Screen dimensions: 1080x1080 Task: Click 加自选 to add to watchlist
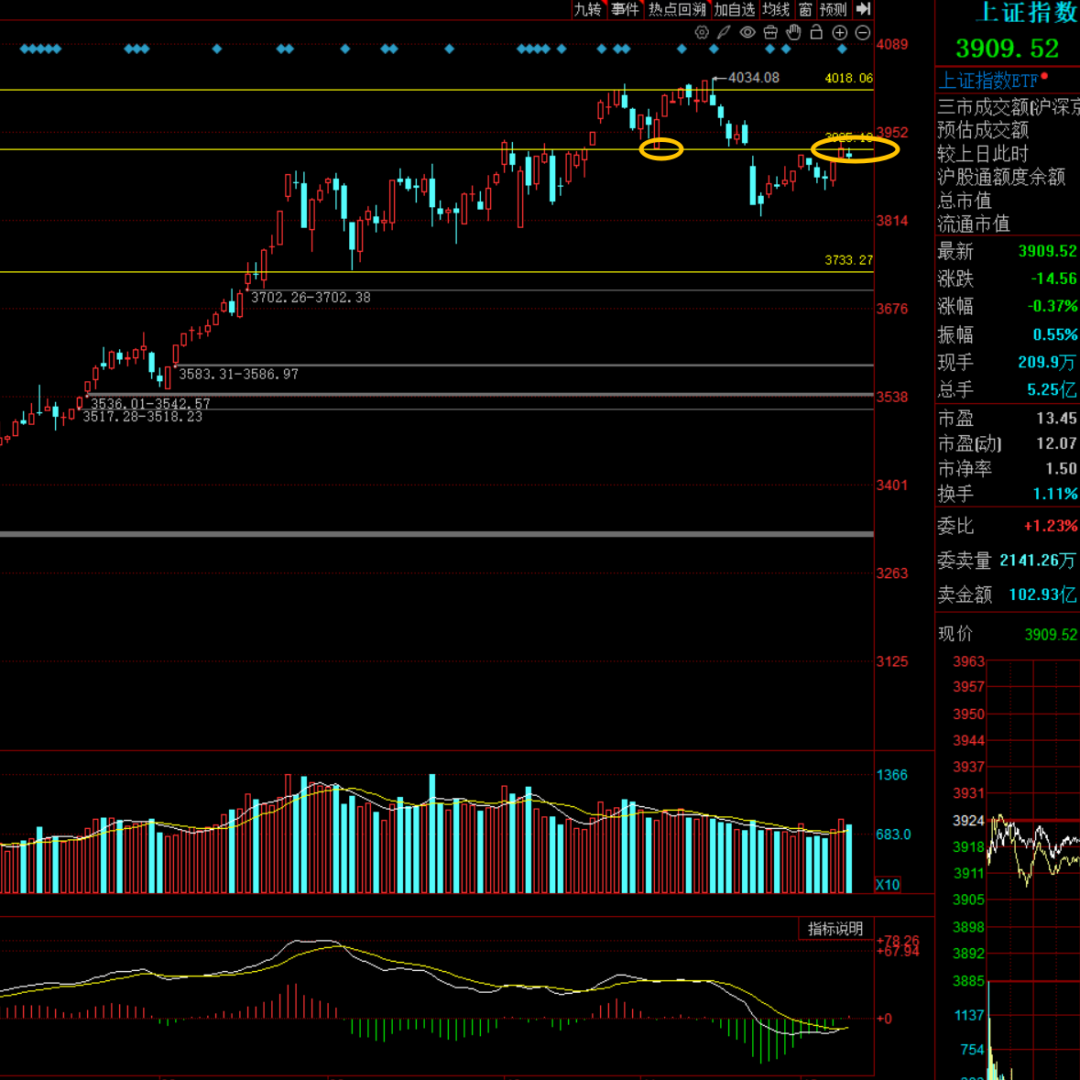(x=734, y=9)
